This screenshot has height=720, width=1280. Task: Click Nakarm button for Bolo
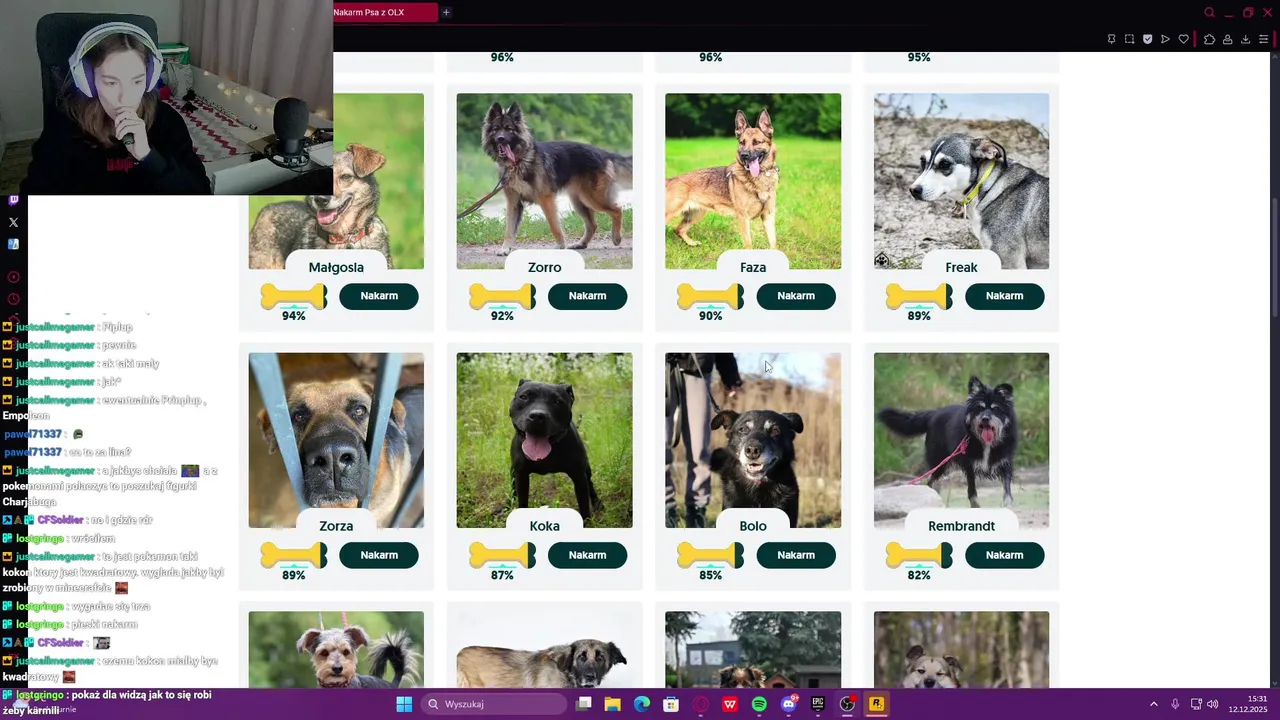coord(796,555)
